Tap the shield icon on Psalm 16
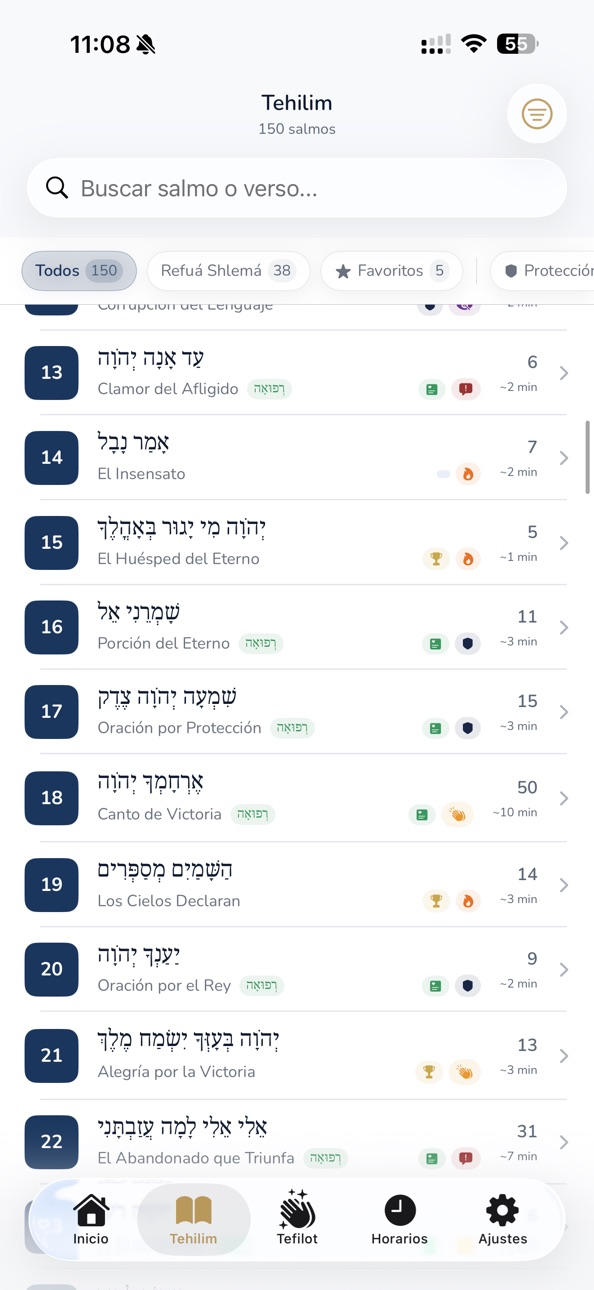The width and height of the screenshot is (594, 1290). 467,644
